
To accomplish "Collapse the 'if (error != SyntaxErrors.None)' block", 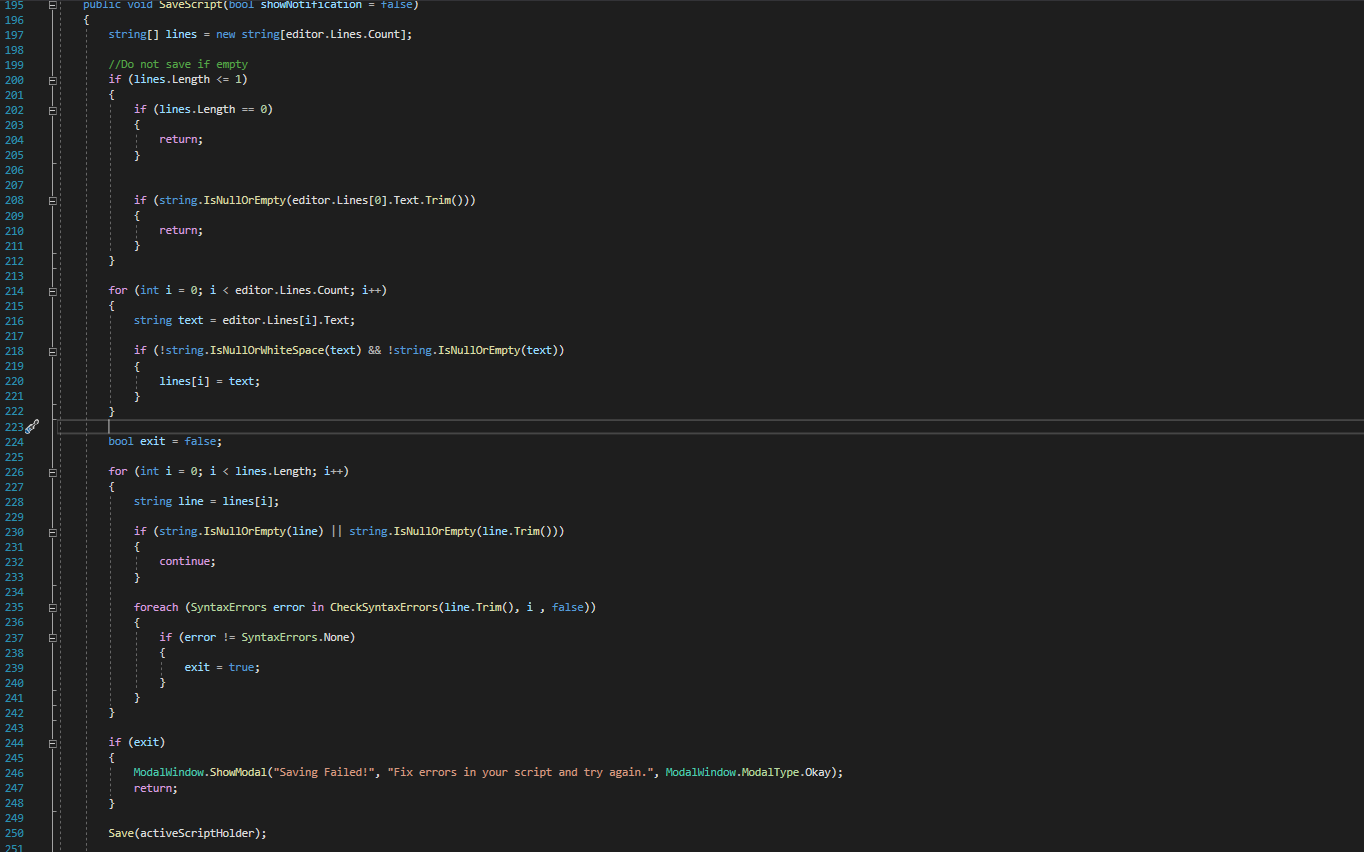I will click(51, 637).
